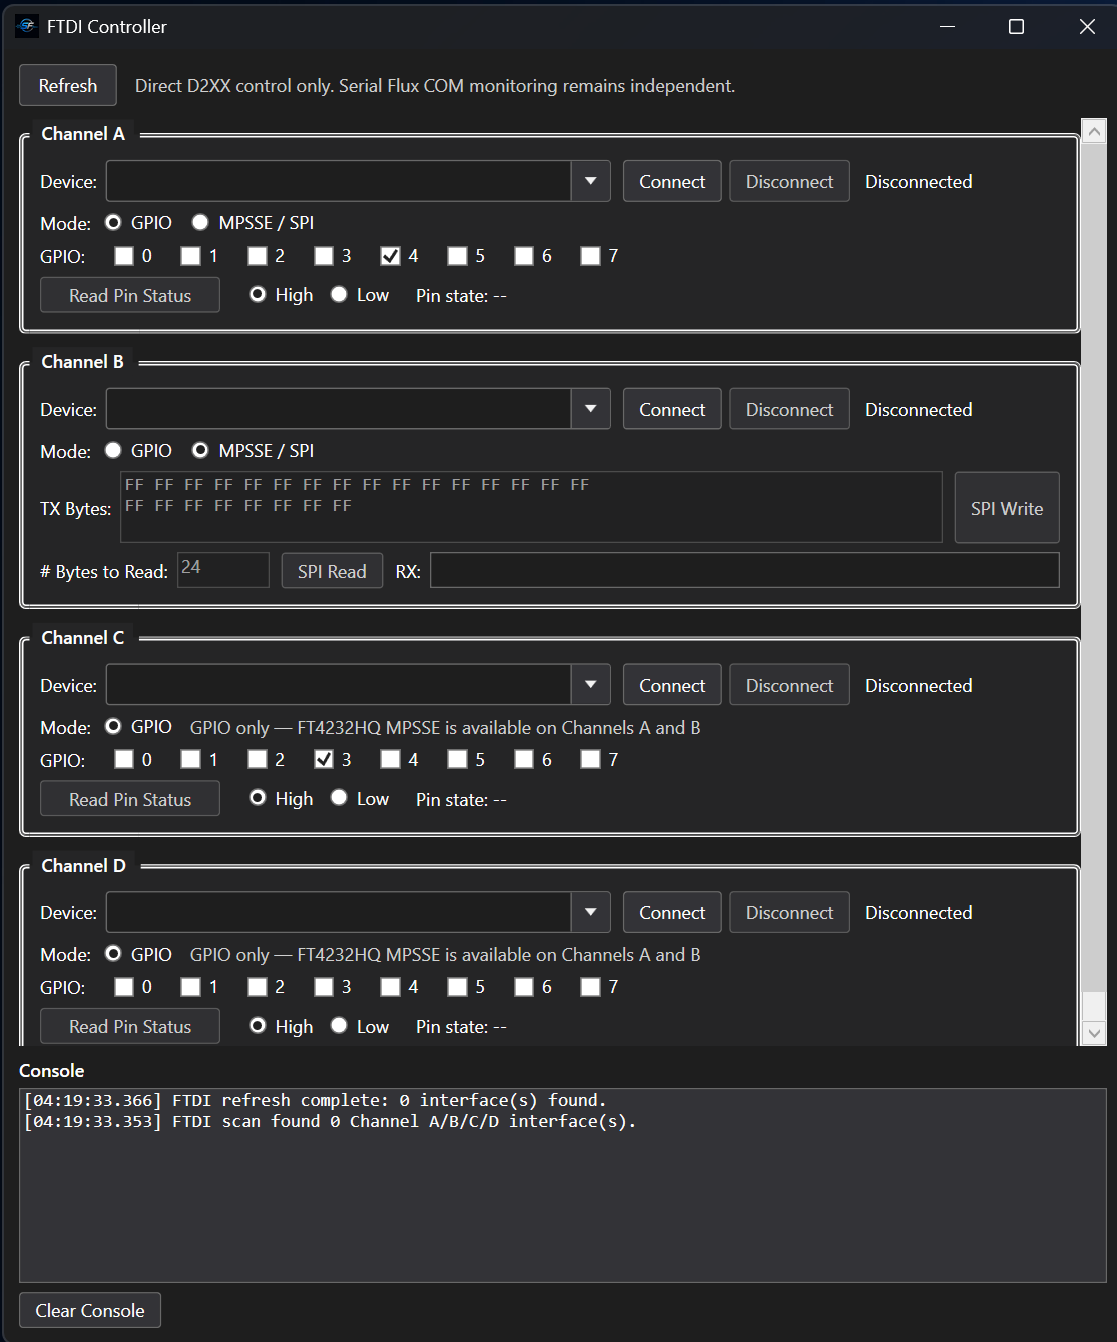This screenshot has height=1342, width=1117.
Task: Open Channel C device dropdown
Action: [591, 685]
